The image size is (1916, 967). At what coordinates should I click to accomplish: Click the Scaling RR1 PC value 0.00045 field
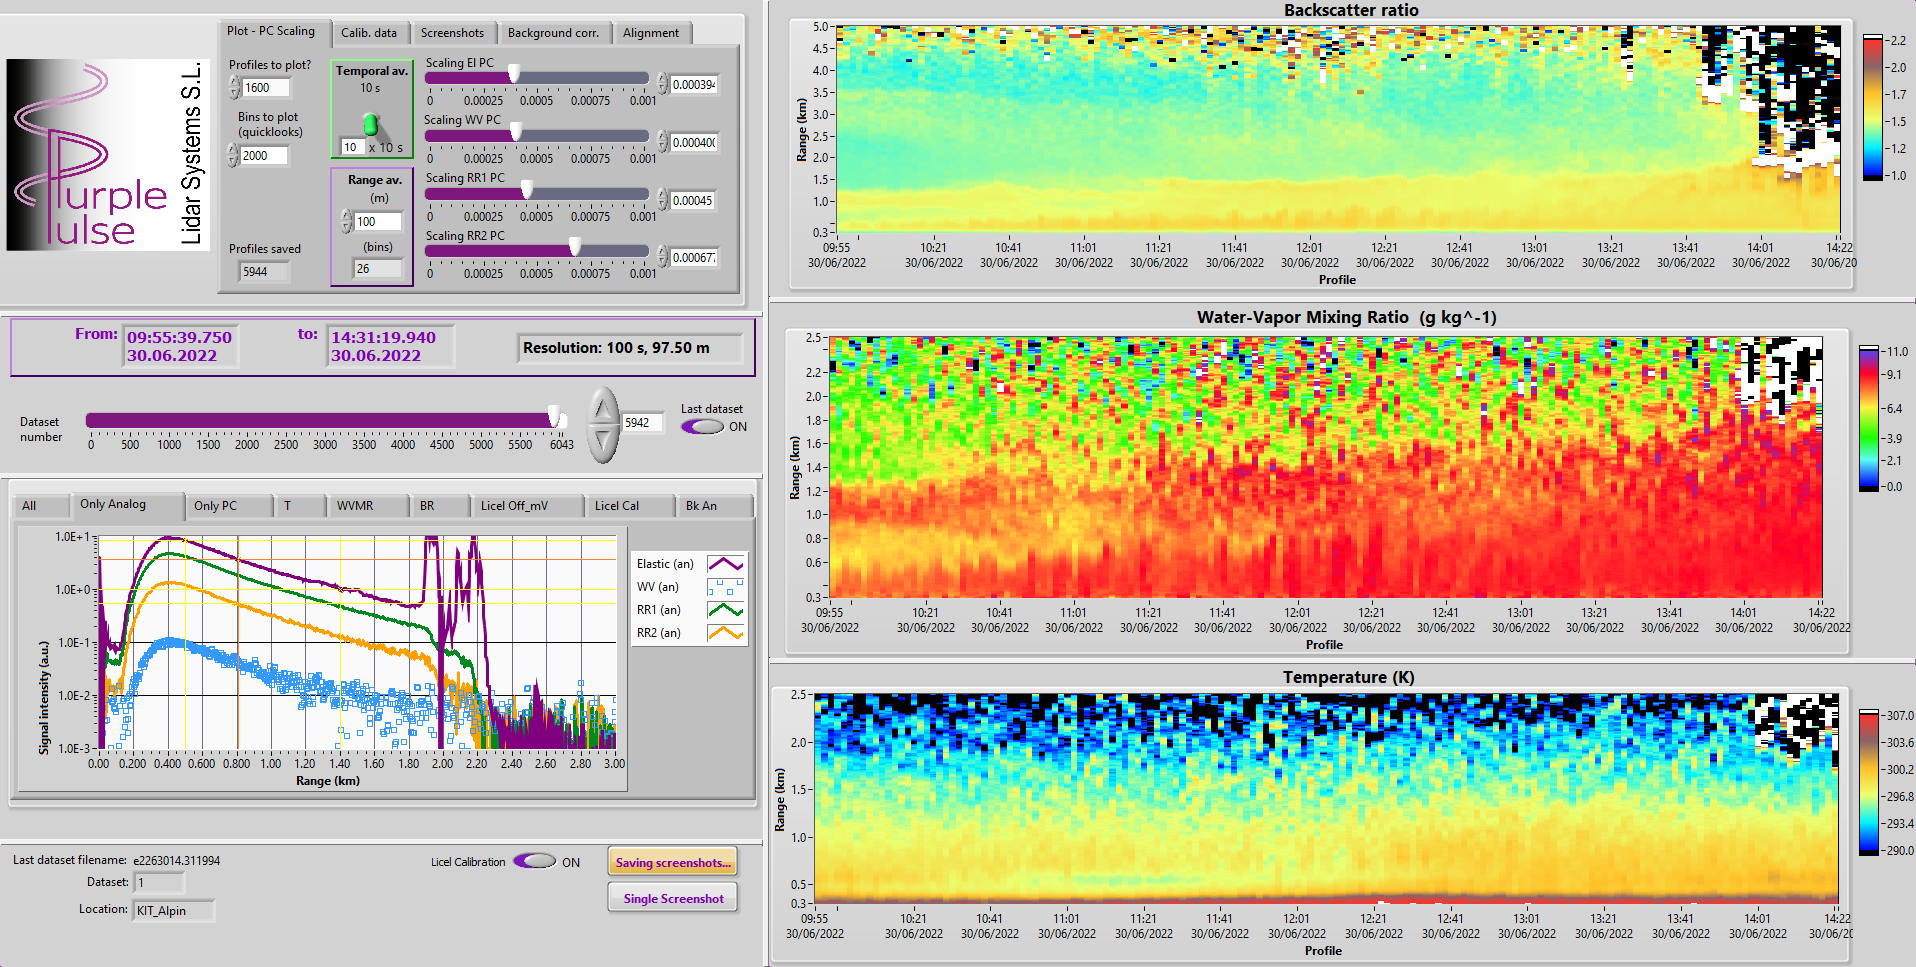click(693, 201)
